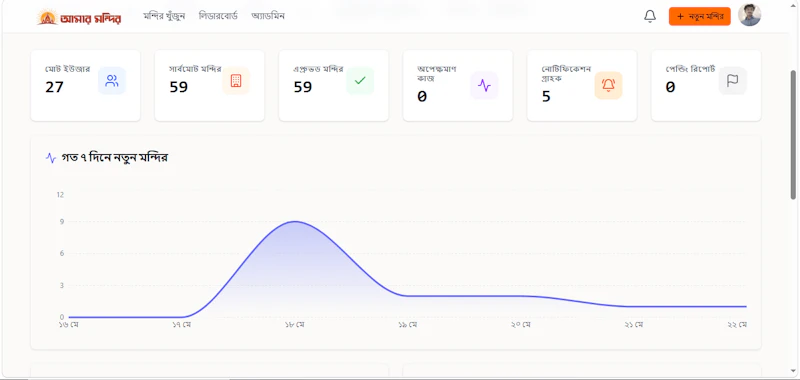
Task: Click the users icon in মোট ইউজার card
Action: pos(112,81)
